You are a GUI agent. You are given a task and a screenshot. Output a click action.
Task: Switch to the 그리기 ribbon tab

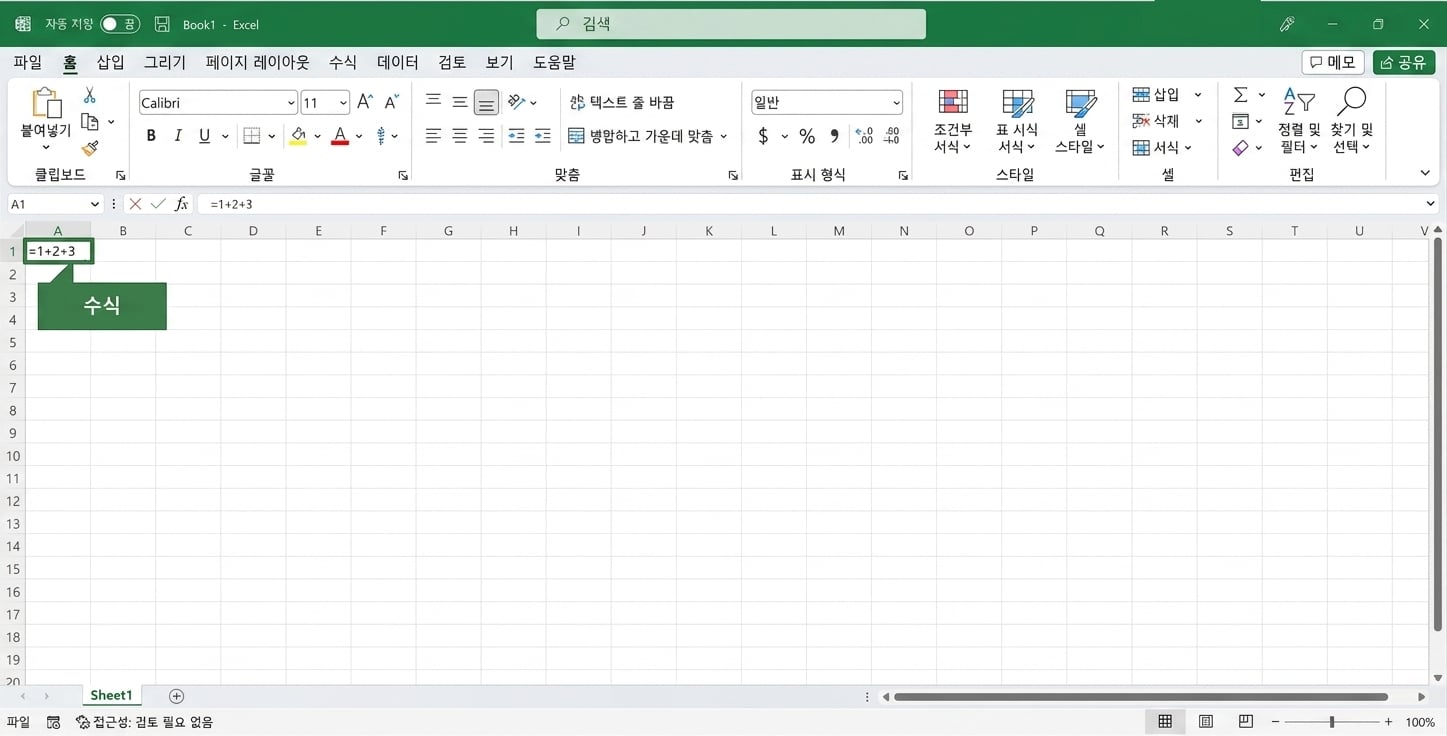(x=165, y=62)
